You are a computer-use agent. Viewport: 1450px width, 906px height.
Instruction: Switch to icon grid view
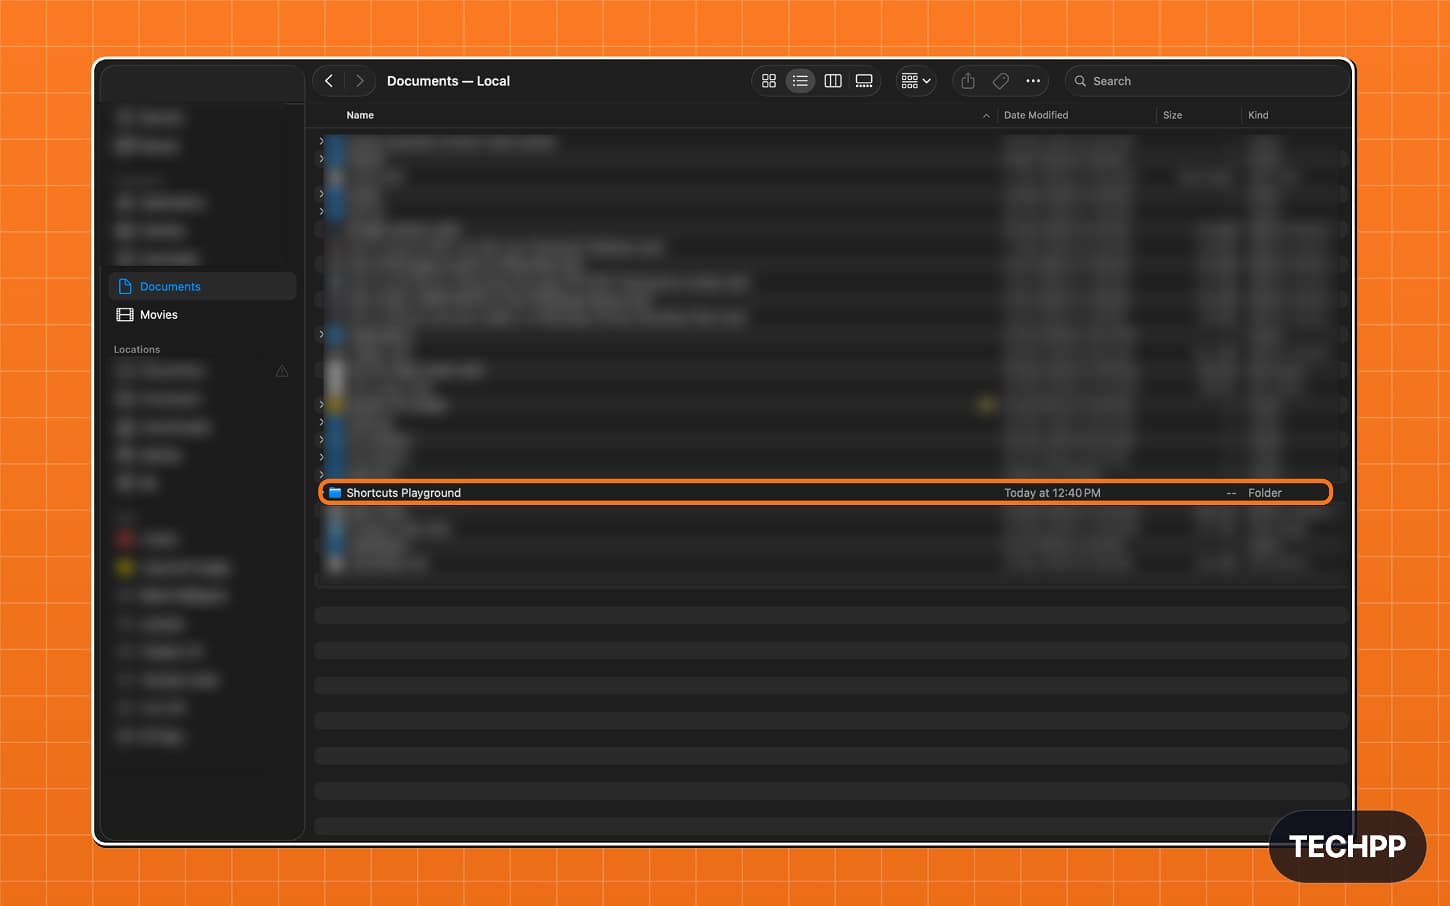[769, 81]
